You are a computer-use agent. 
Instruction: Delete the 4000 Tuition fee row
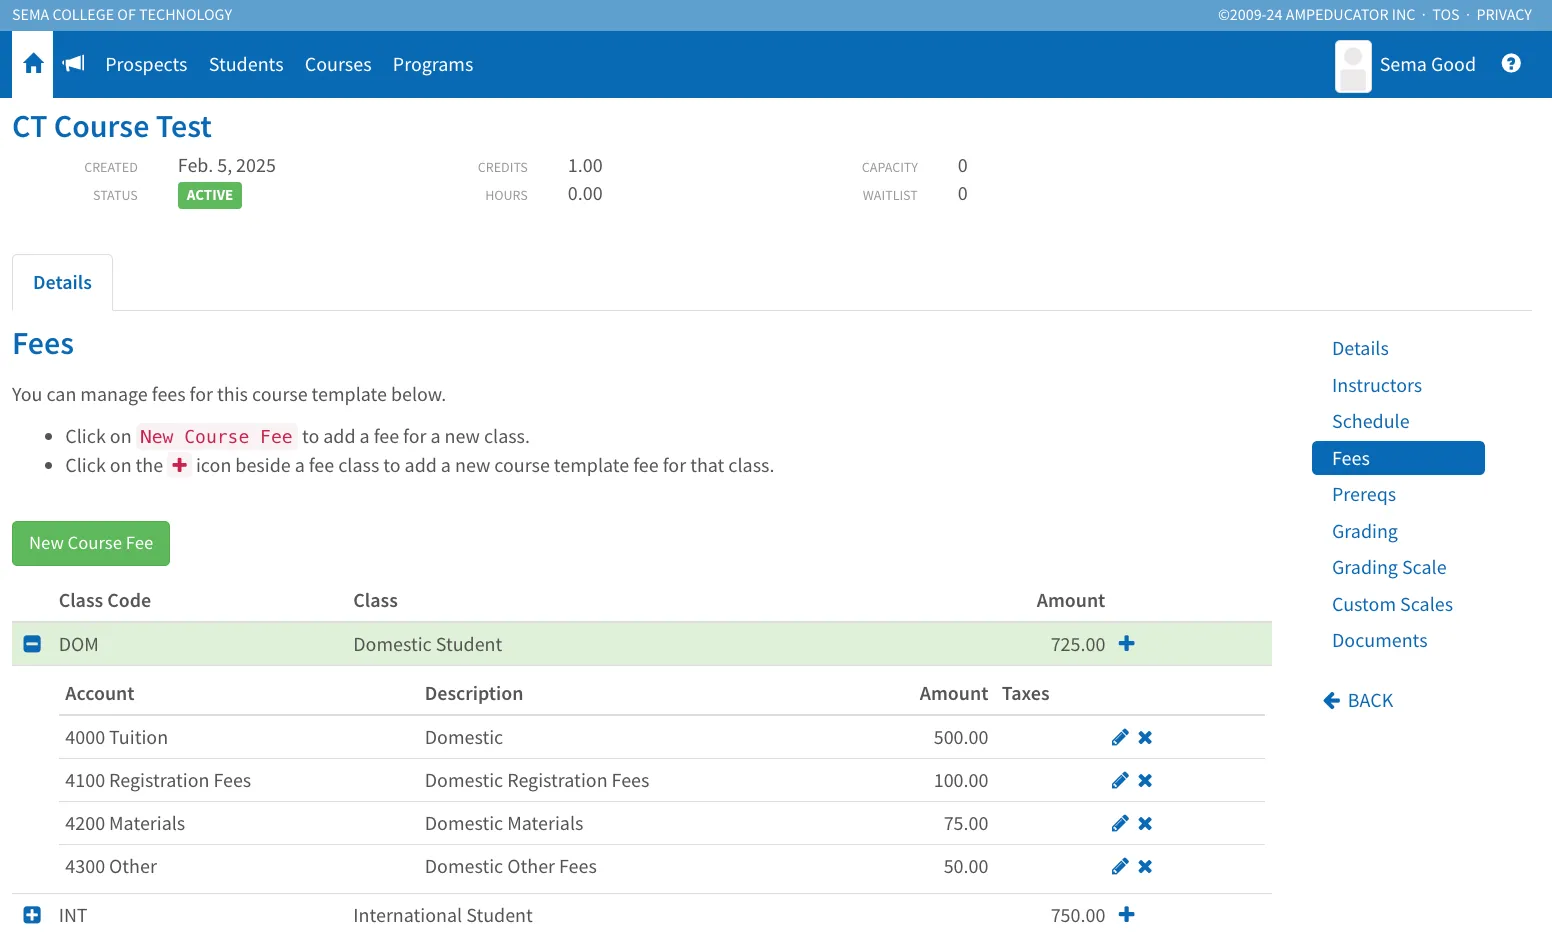pos(1145,738)
